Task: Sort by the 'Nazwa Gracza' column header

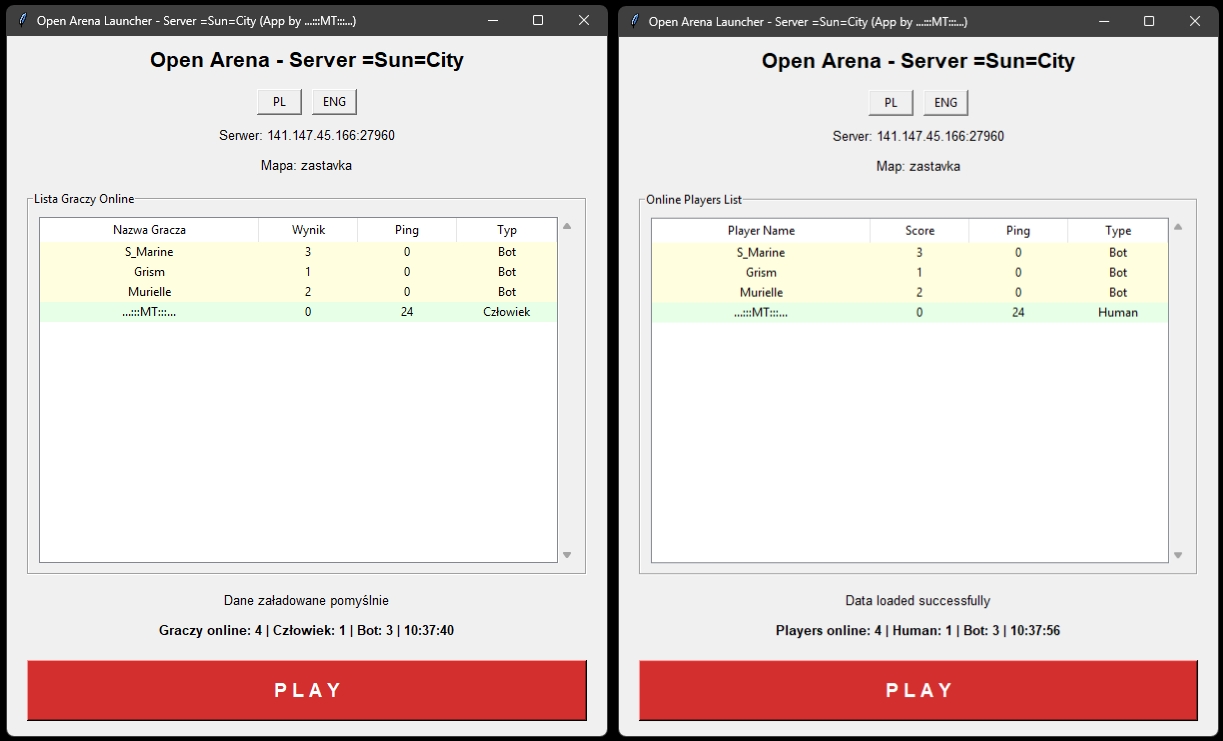Action: click(x=149, y=230)
